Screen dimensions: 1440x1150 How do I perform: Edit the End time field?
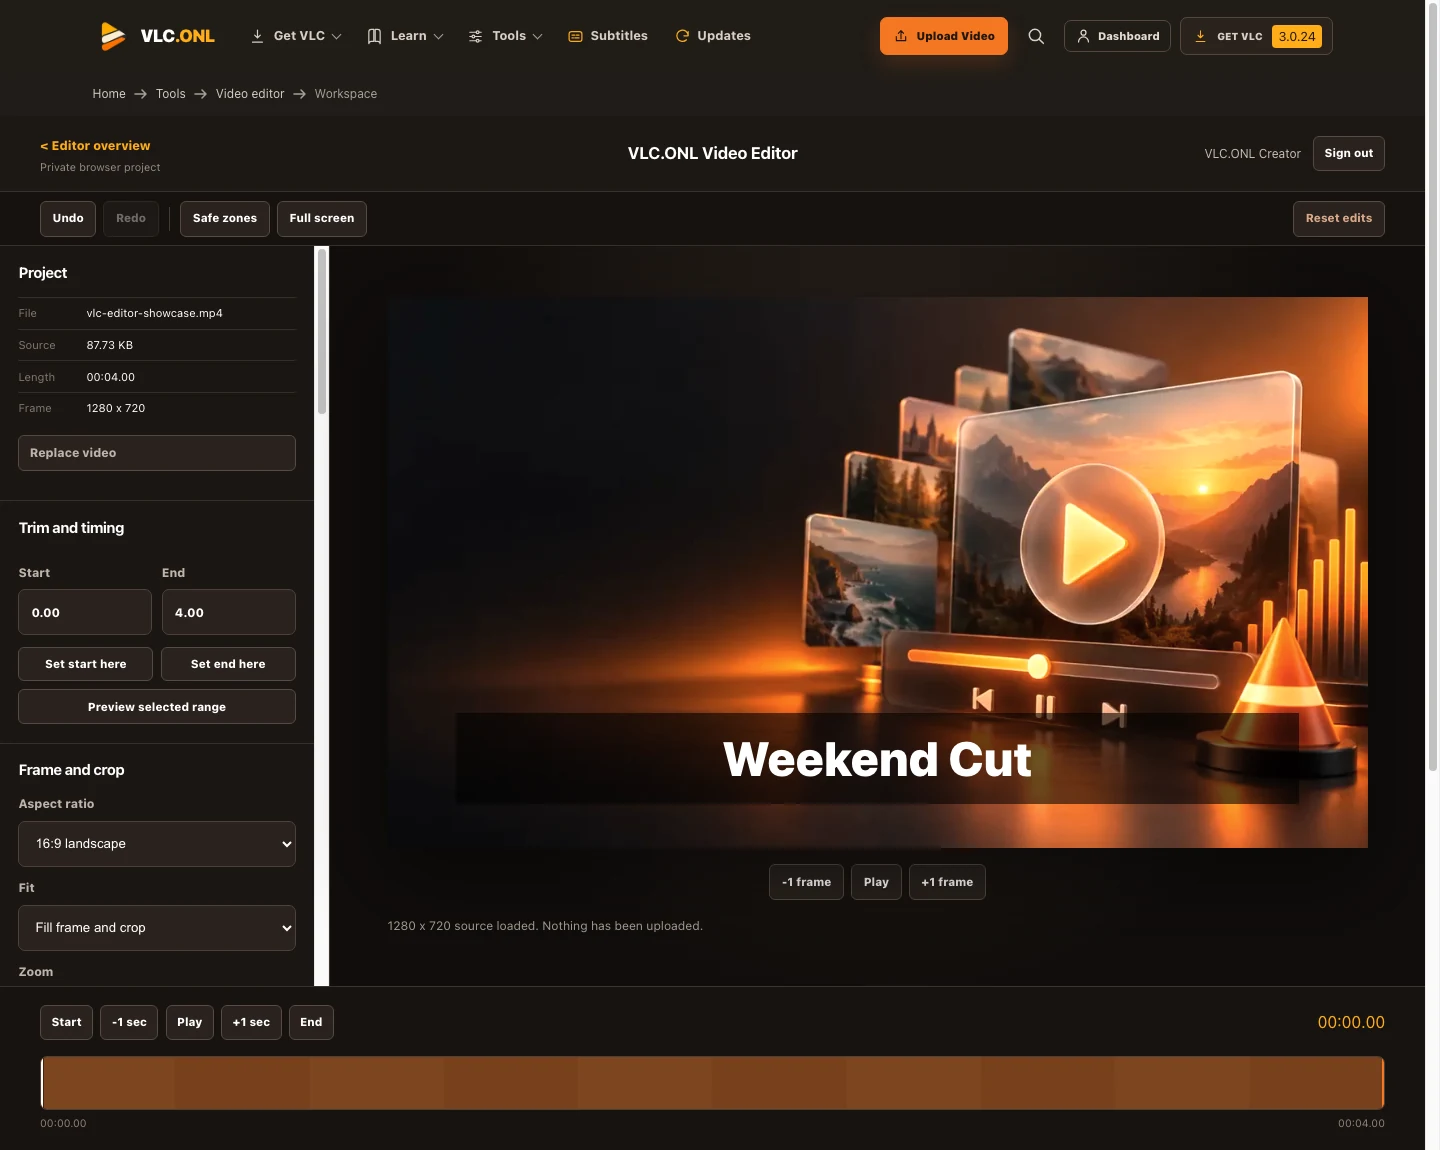pos(229,612)
